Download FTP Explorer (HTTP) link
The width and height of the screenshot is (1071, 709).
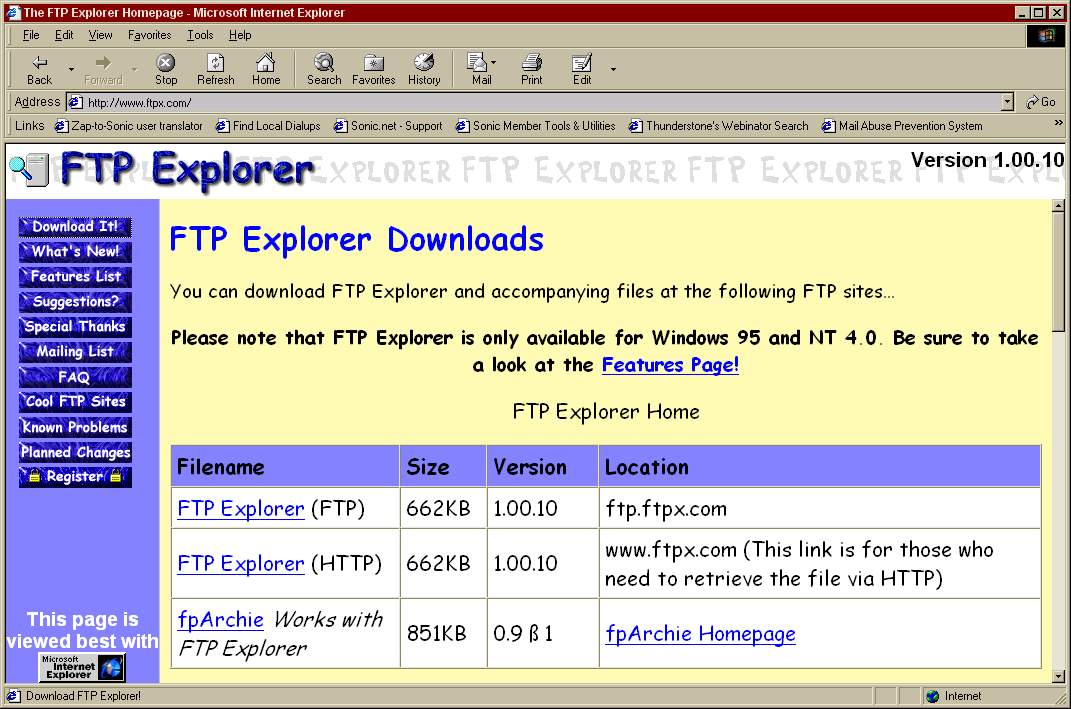(240, 564)
